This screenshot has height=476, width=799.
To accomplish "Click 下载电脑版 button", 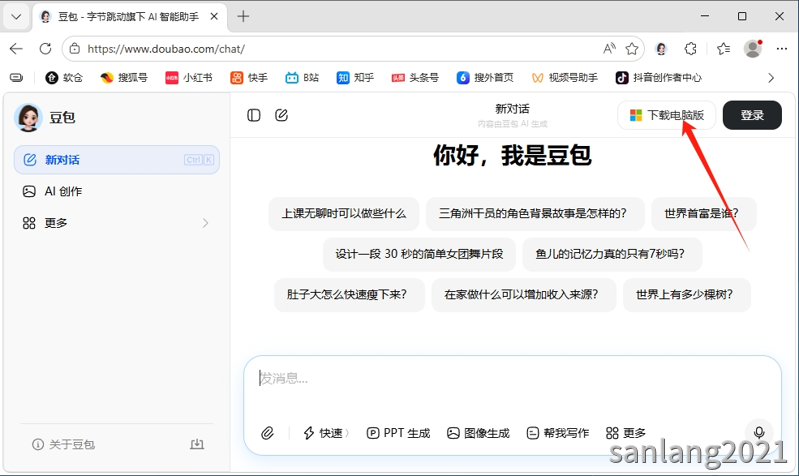I will (667, 115).
